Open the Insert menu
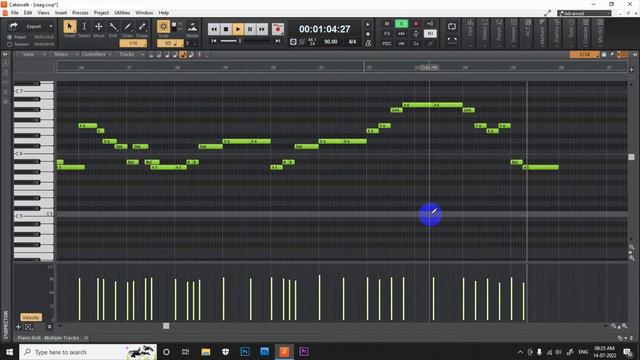The width and height of the screenshot is (640, 360). (x=61, y=13)
